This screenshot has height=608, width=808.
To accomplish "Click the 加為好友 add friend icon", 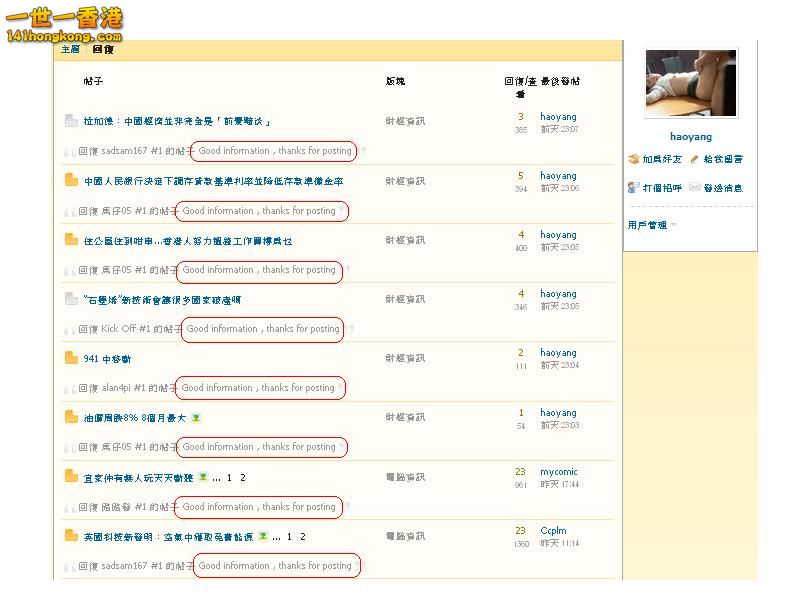I will [633, 160].
